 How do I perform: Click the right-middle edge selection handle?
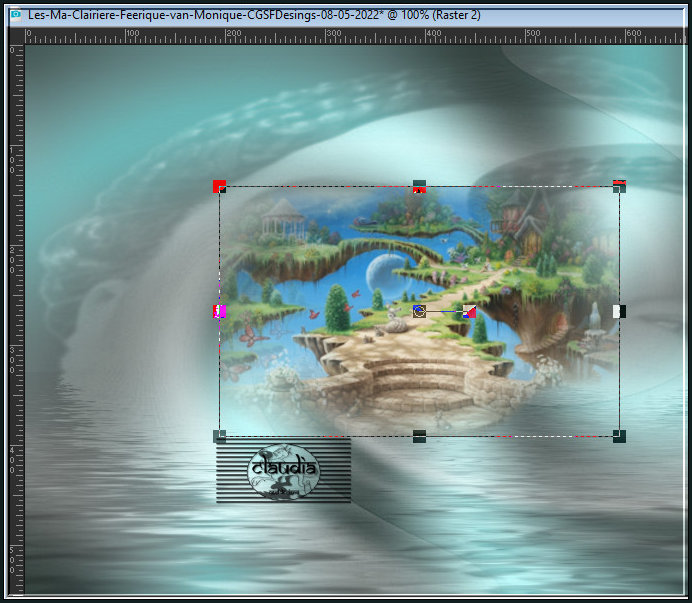tap(619, 311)
